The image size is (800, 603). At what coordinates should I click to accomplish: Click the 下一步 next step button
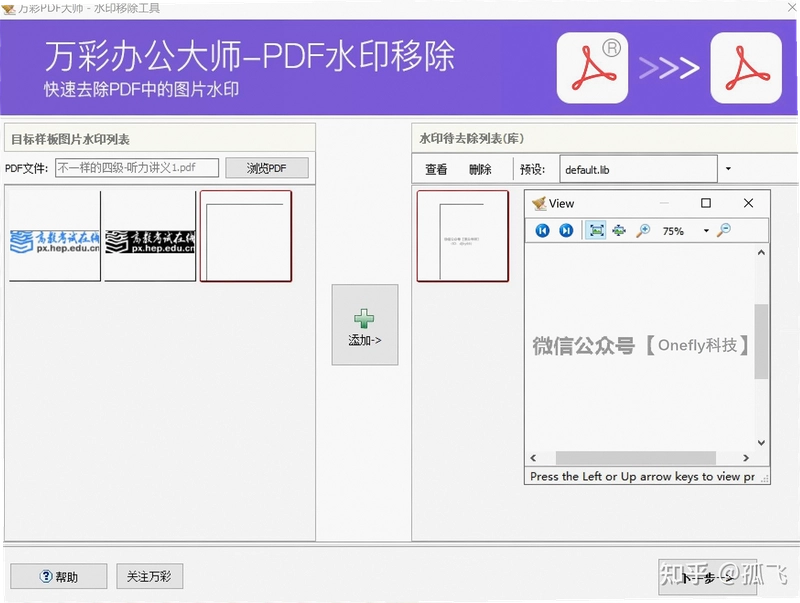click(707, 577)
